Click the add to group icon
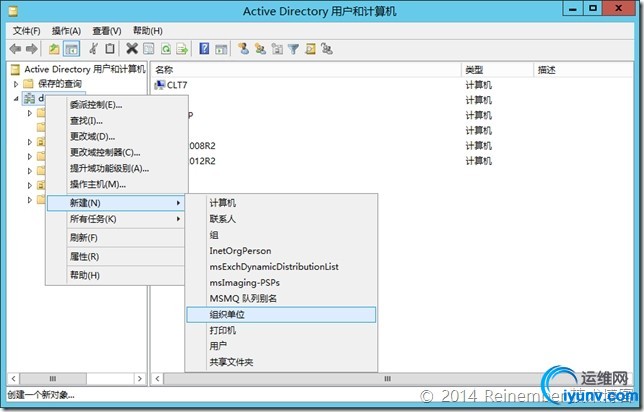Viewport: 644px width, 412px height. pyautogui.click(x=327, y=49)
